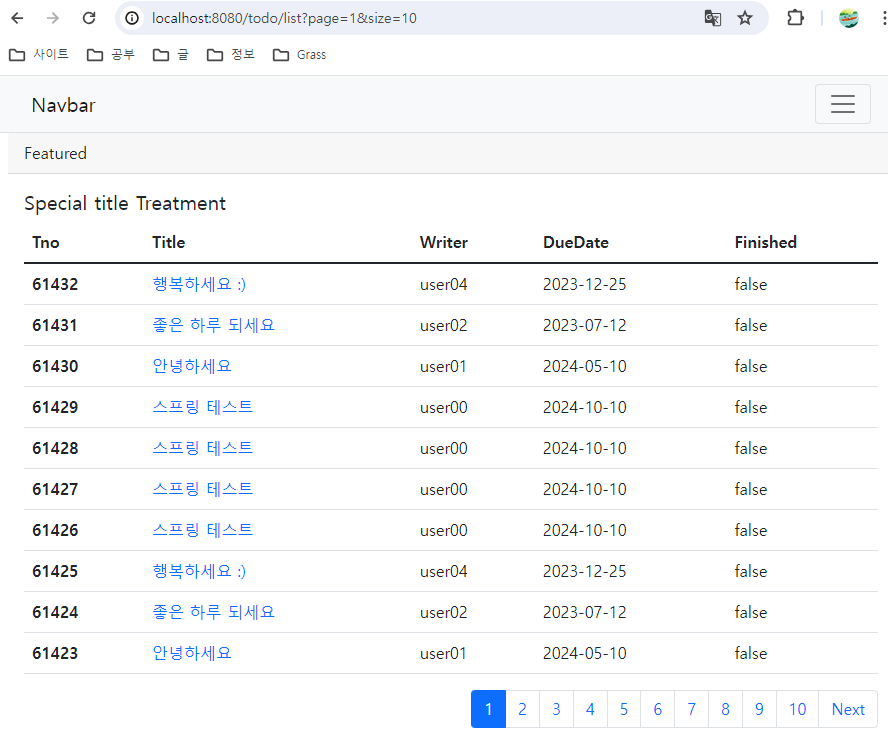
Task: Go to pagination page 3
Action: pos(556,709)
